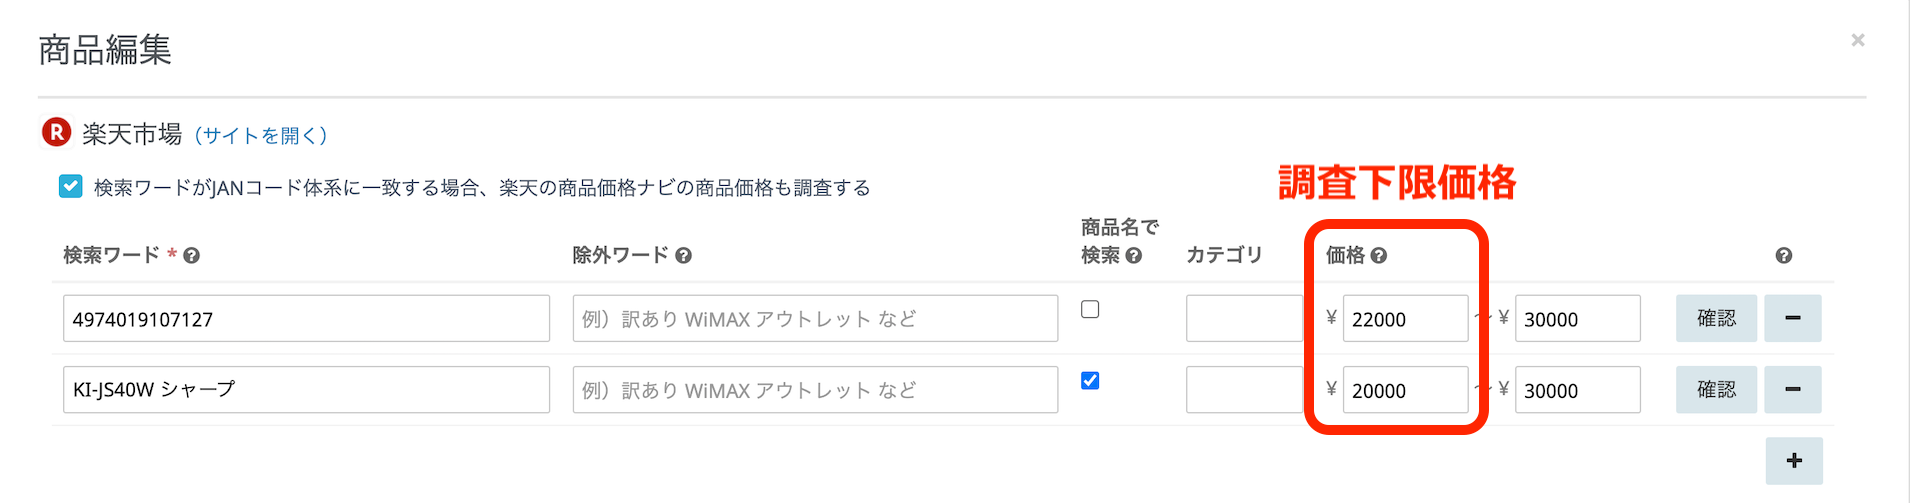Click the exclusion word field in second row
This screenshot has height=503, width=1910.
pos(815,389)
